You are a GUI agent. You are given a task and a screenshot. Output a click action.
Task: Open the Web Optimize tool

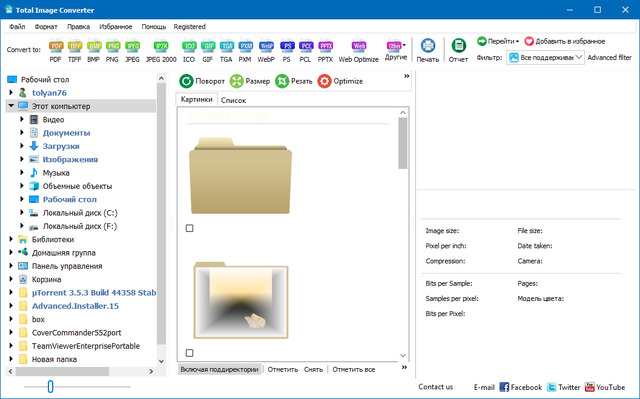[x=359, y=51]
